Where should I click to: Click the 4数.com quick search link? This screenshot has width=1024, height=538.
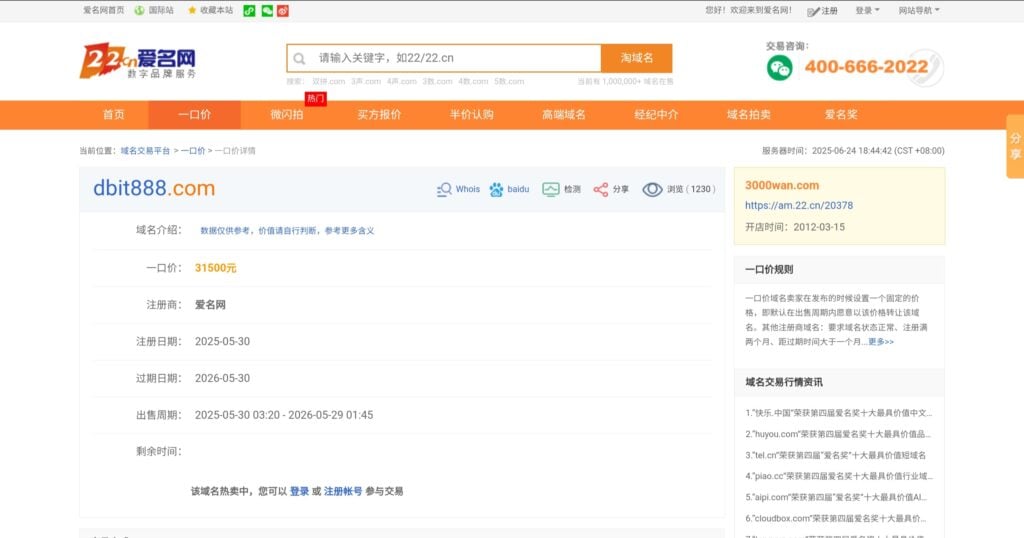click(x=473, y=82)
